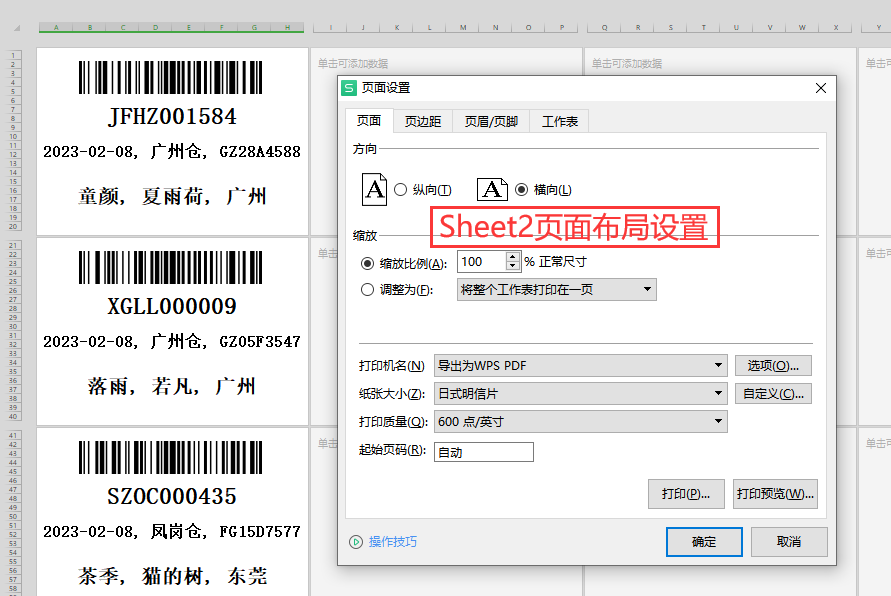Confirm with the 确定 button
The height and width of the screenshot is (596, 891).
click(x=704, y=541)
